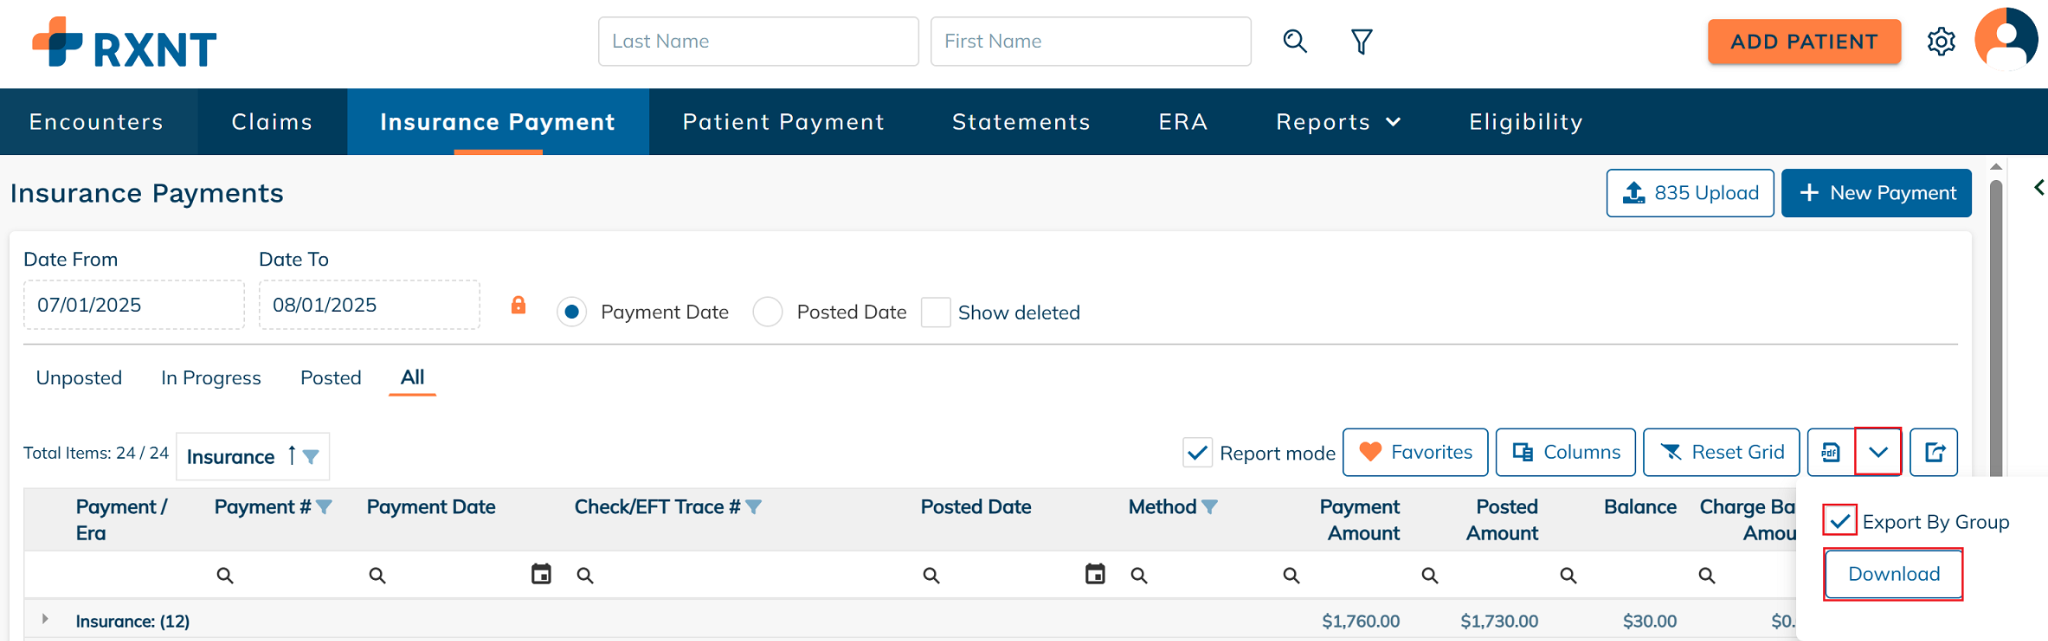Screen dimensions: 2048x641
Task: Click the orange date lock icon
Action: coord(518,305)
